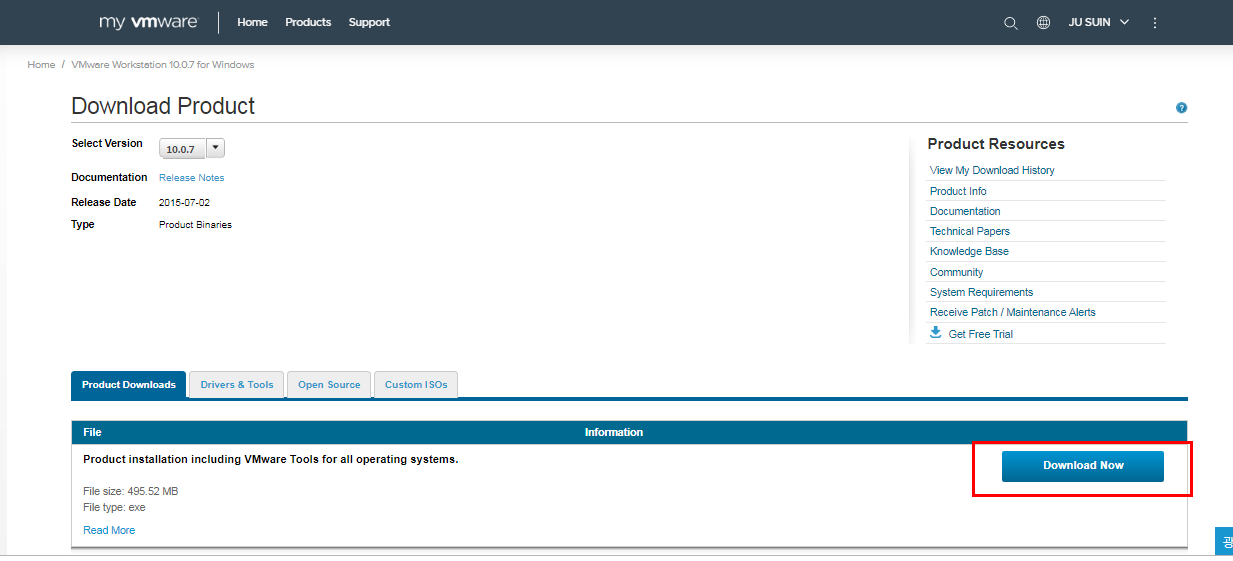
Task: Click the release date 2015-07-02
Action: point(184,202)
